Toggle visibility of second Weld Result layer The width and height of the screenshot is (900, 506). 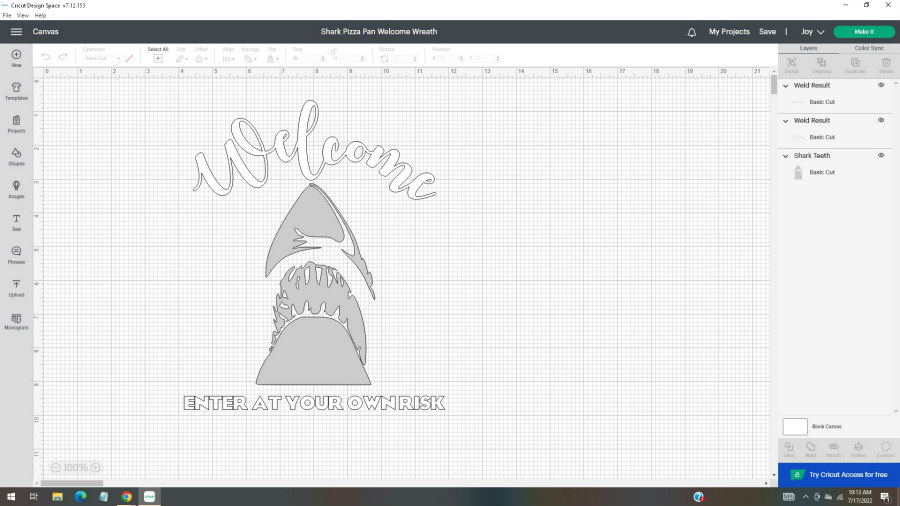[x=881, y=120]
